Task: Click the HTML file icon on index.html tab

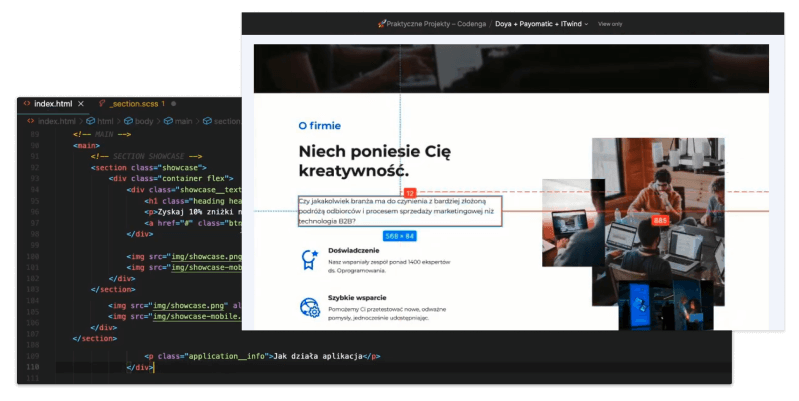Action: (27, 103)
